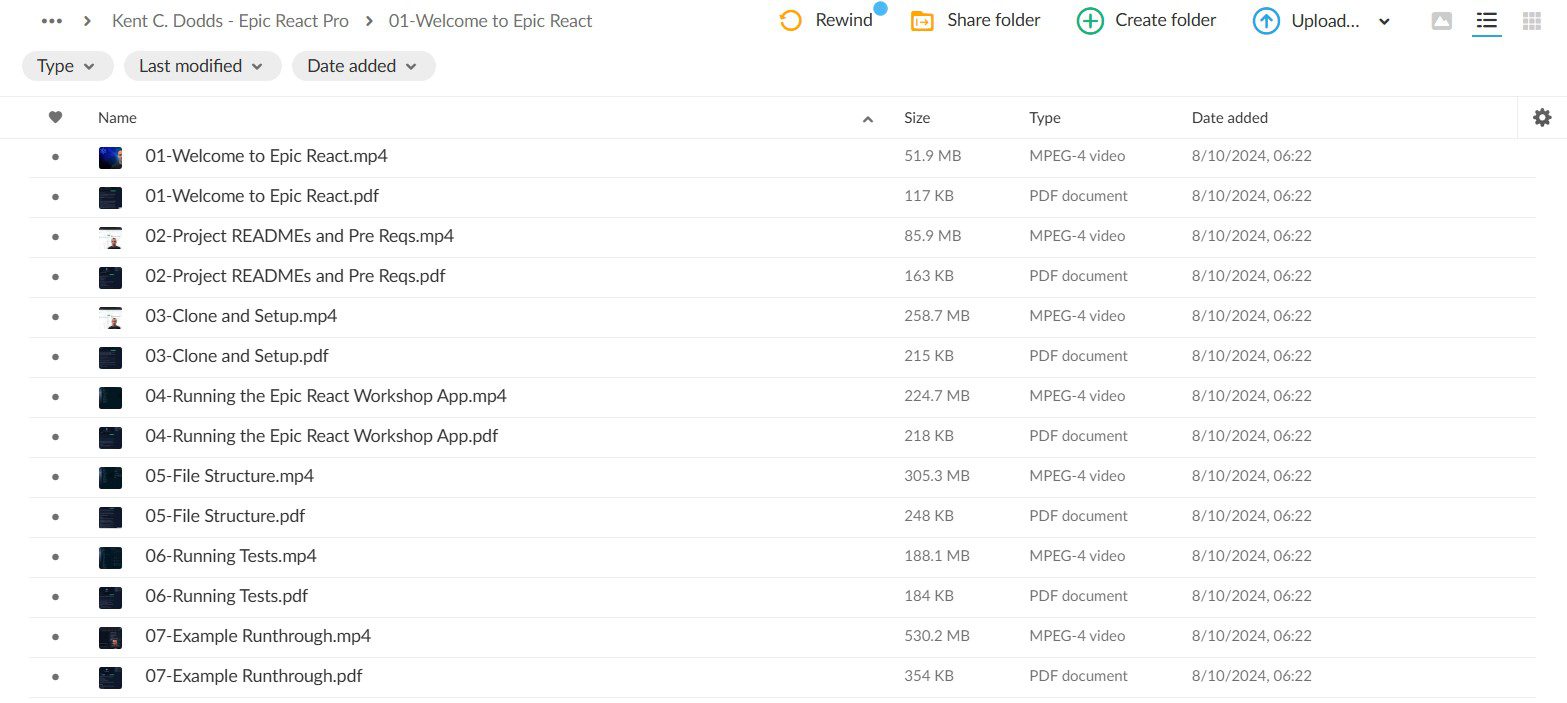Click the Share folder icon
Viewport: 1567px width, 703px height.
(x=922, y=21)
